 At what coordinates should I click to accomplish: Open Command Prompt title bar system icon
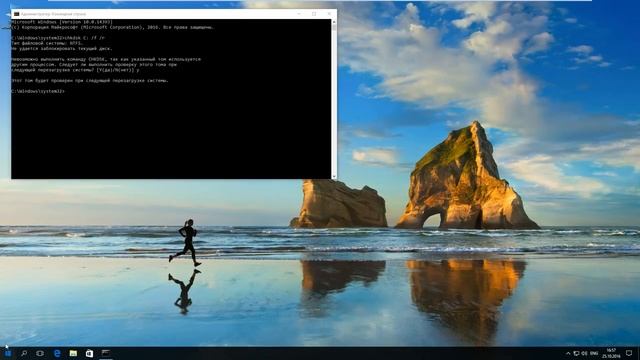coord(16,14)
